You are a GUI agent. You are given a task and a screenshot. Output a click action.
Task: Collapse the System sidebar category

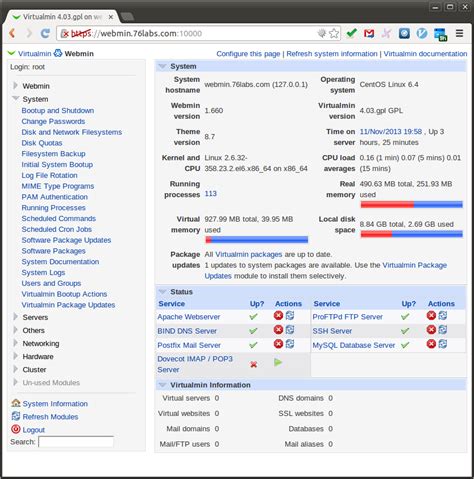point(15,98)
